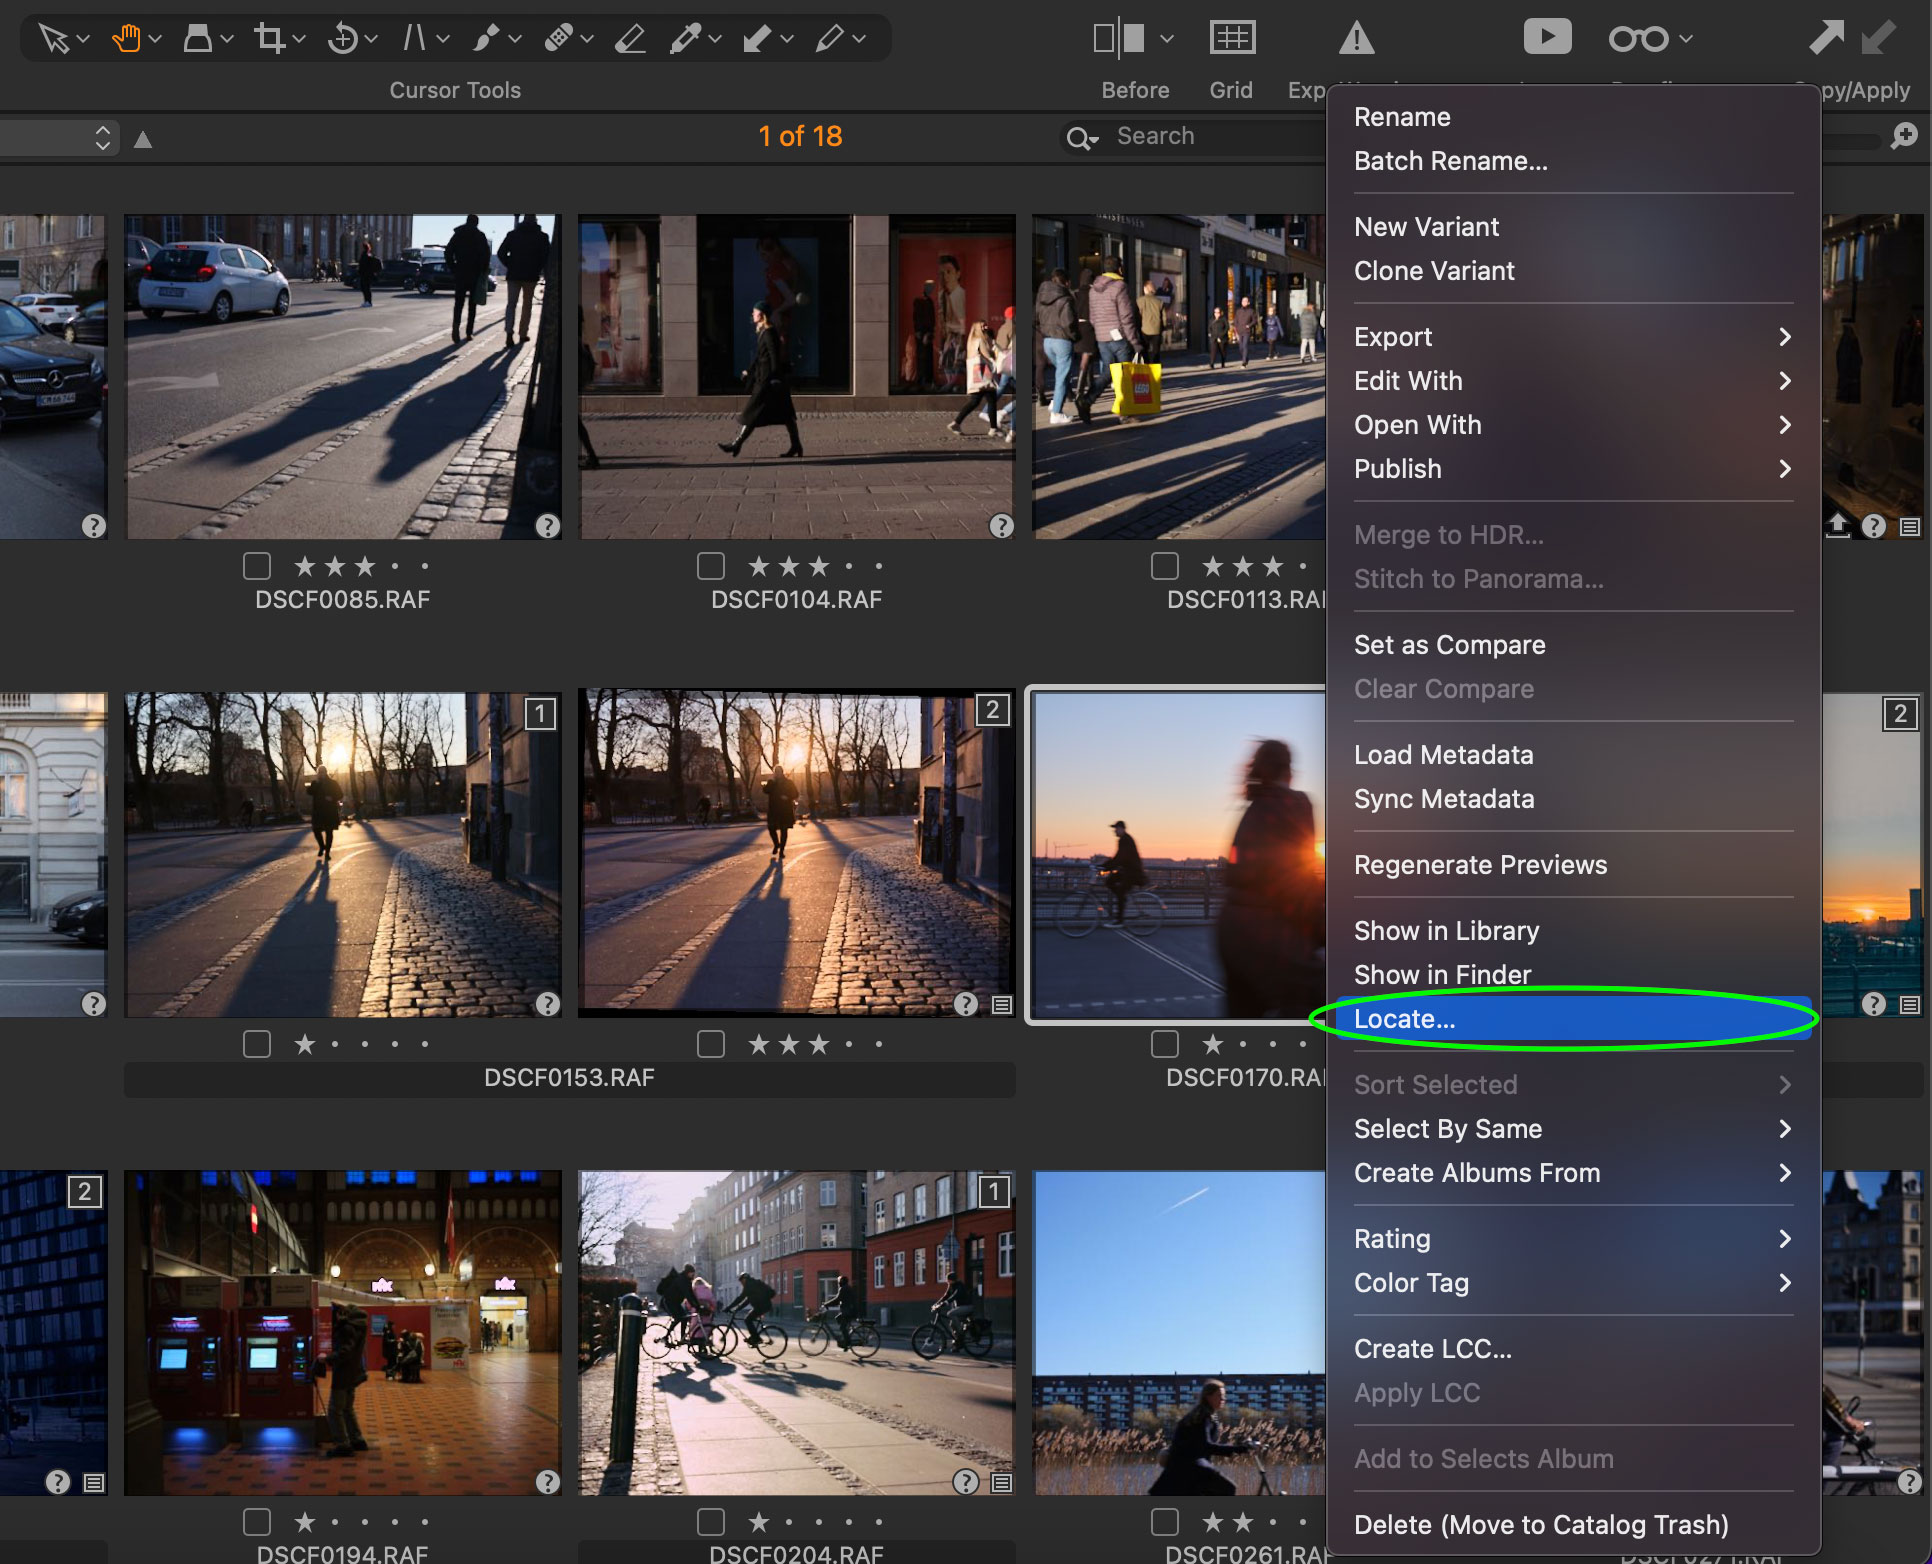The height and width of the screenshot is (1564, 1932).
Task: Check the selection box under DSCF0204.RAF
Action: coord(710,1521)
